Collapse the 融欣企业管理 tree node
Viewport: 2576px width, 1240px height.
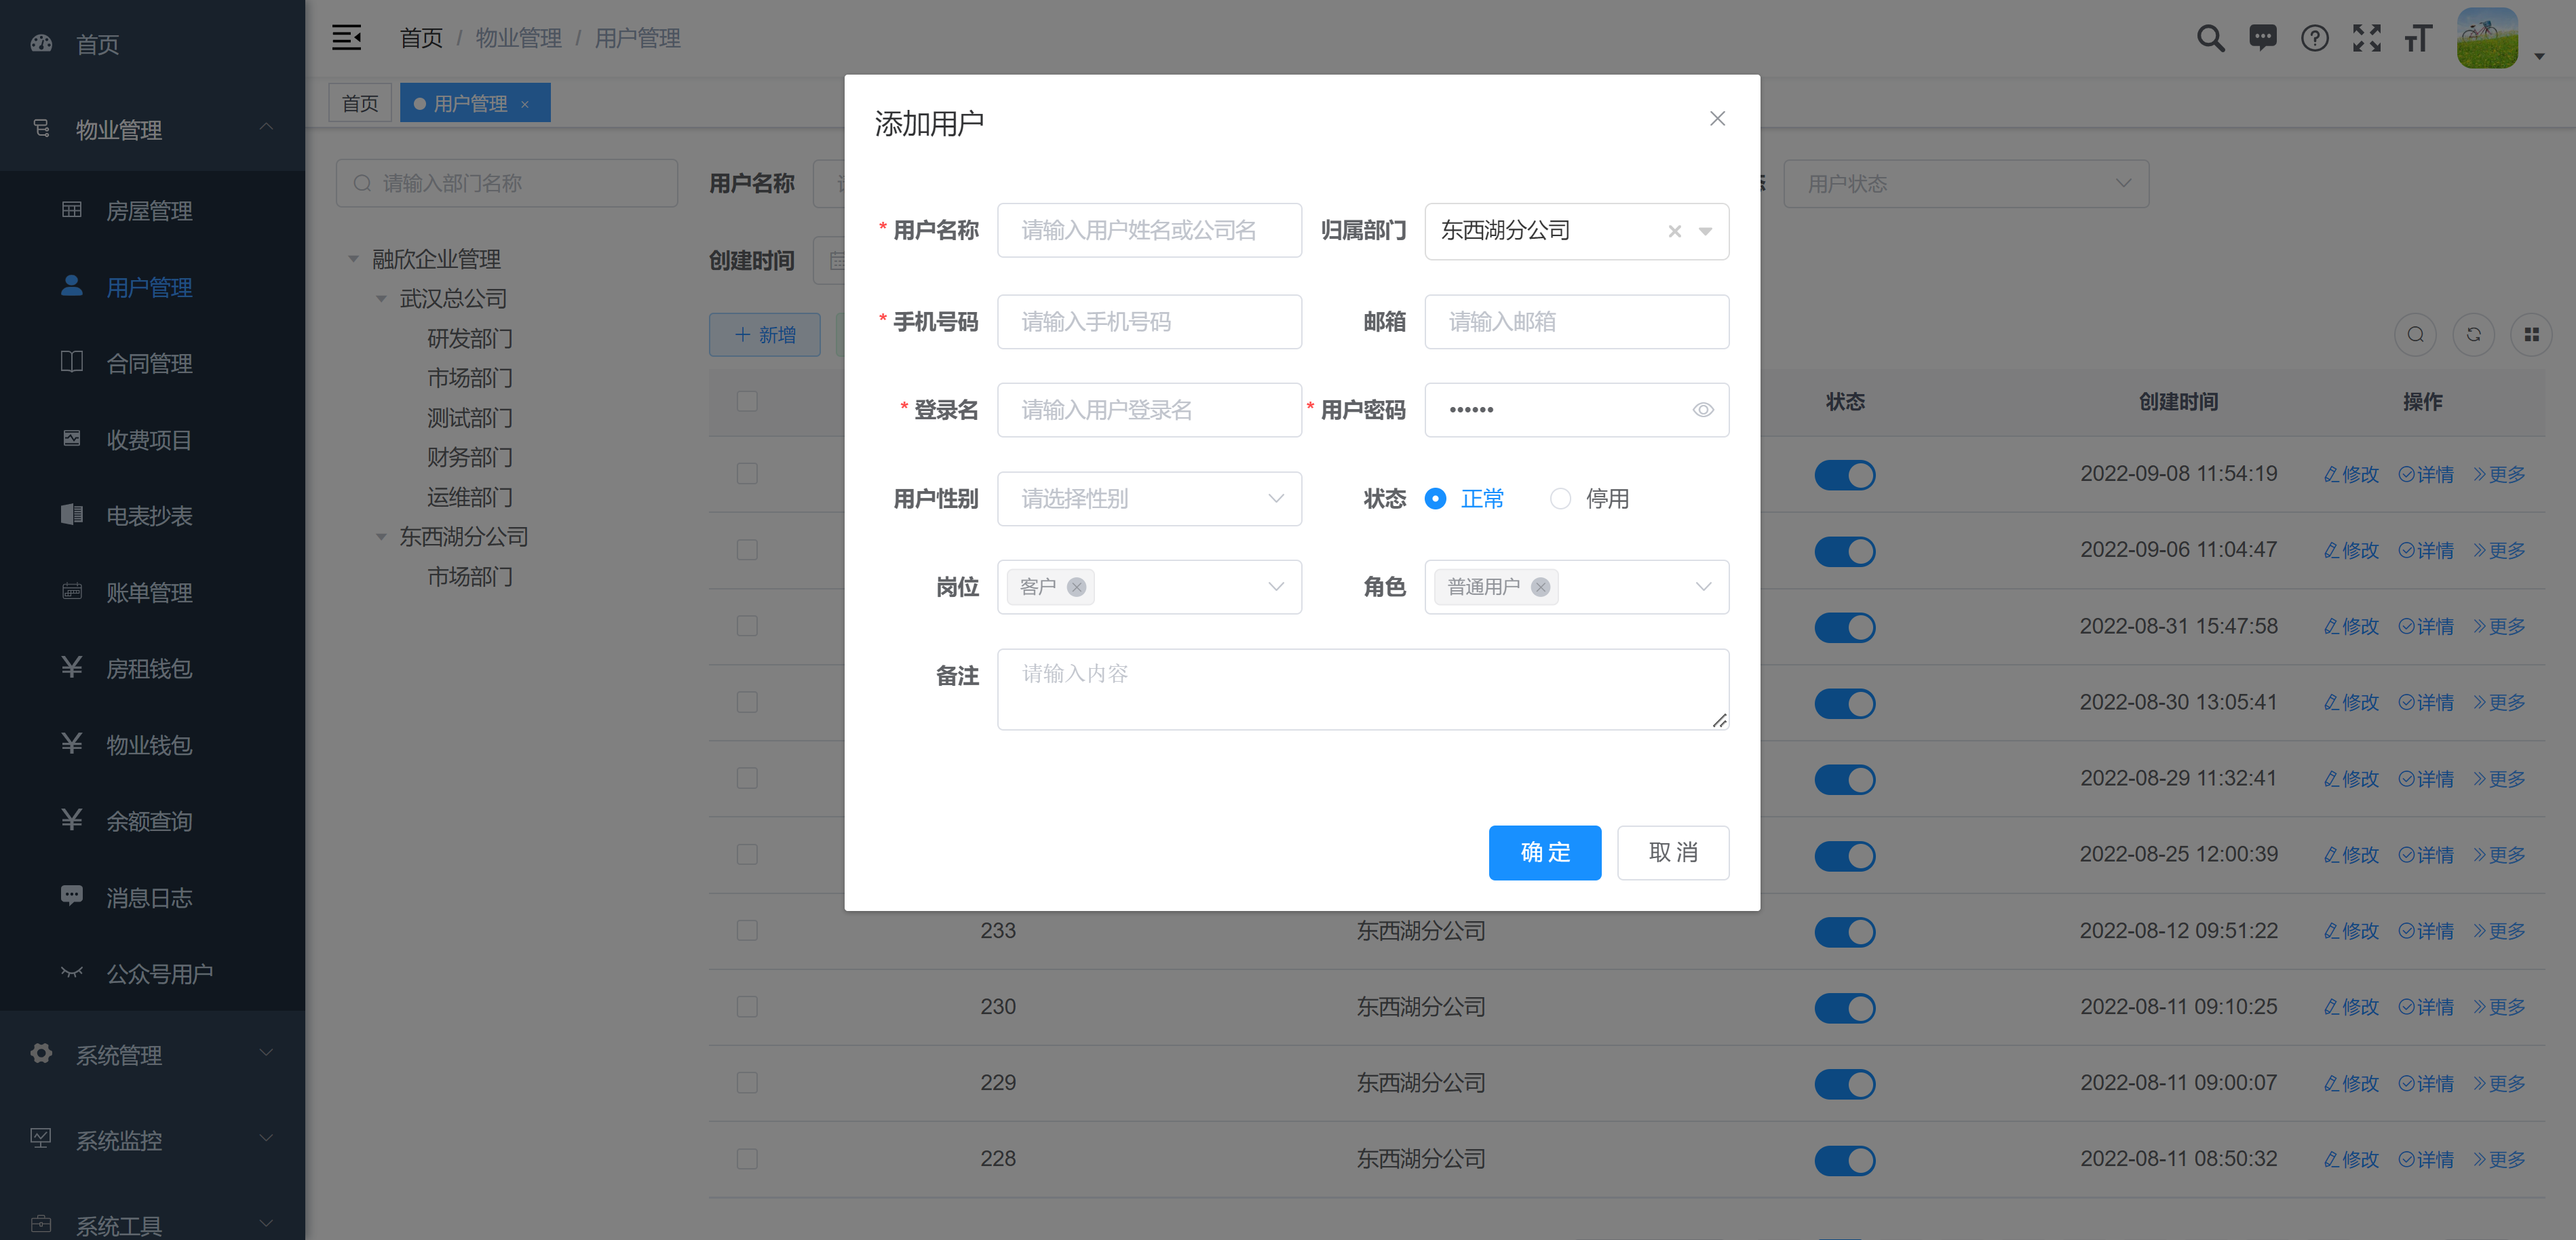point(353,259)
